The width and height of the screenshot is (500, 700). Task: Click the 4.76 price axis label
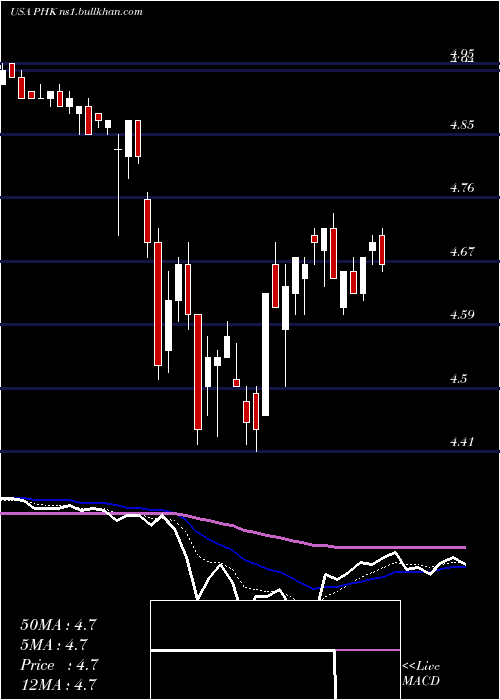pyautogui.click(x=462, y=188)
